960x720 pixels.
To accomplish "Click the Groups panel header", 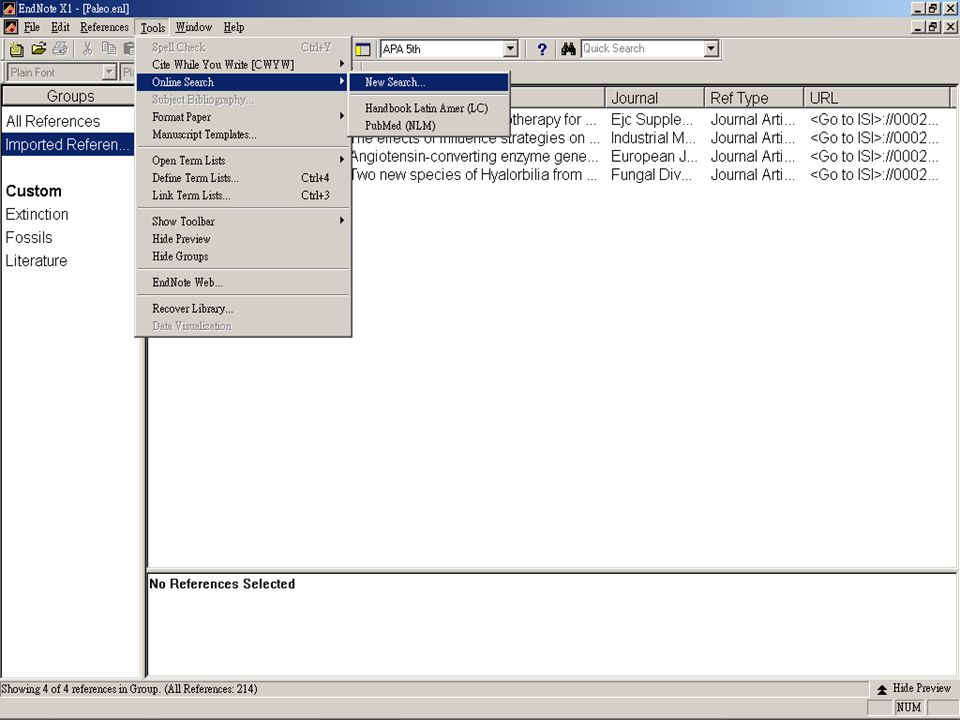I will tap(70, 96).
